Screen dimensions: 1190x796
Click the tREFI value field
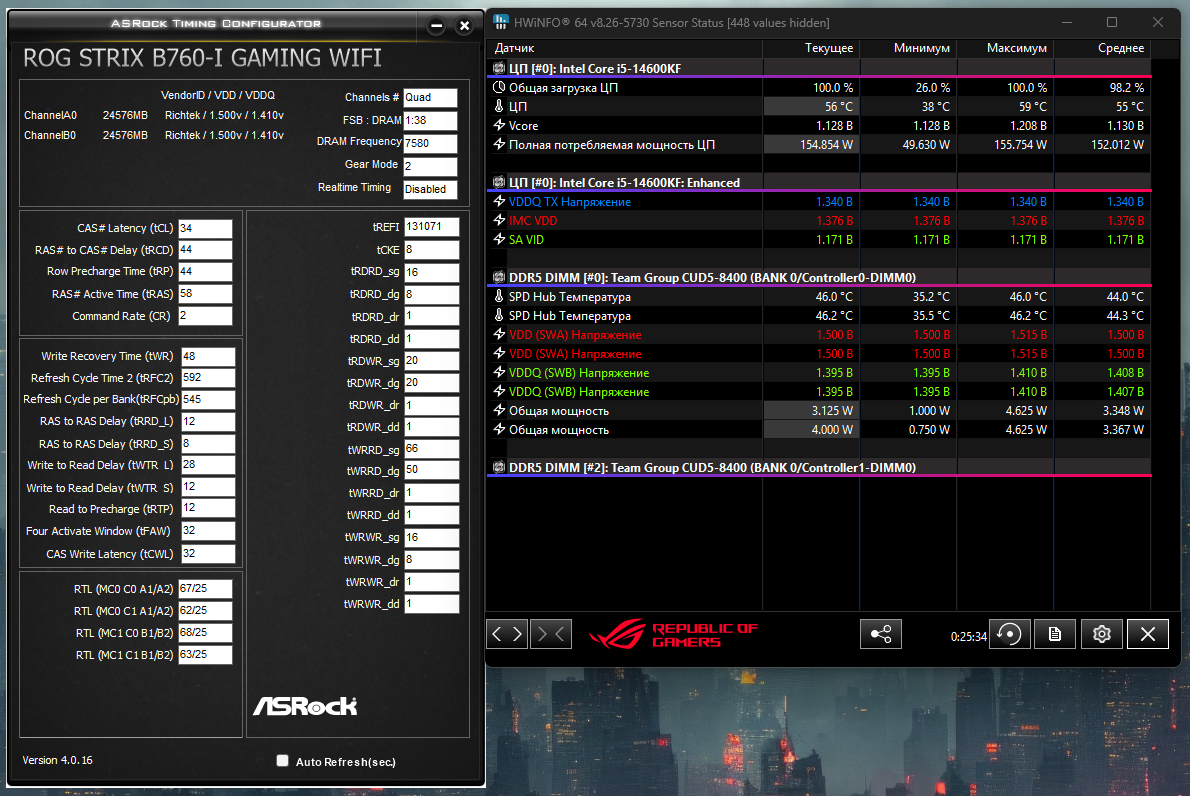coord(431,227)
